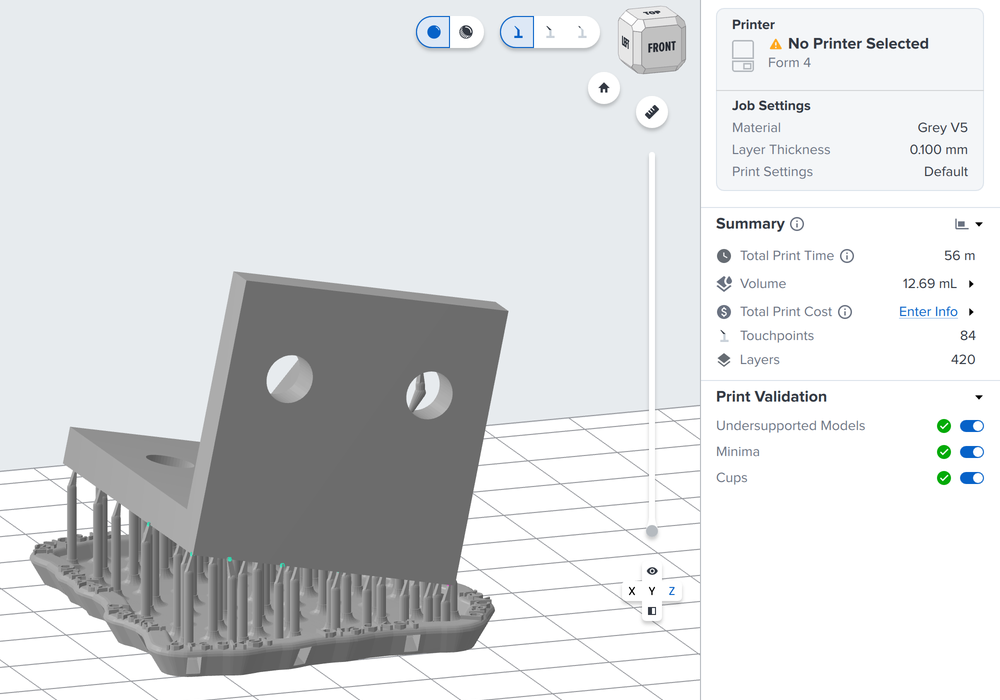Show info for Total Print Time
1000x700 pixels.
(846, 256)
